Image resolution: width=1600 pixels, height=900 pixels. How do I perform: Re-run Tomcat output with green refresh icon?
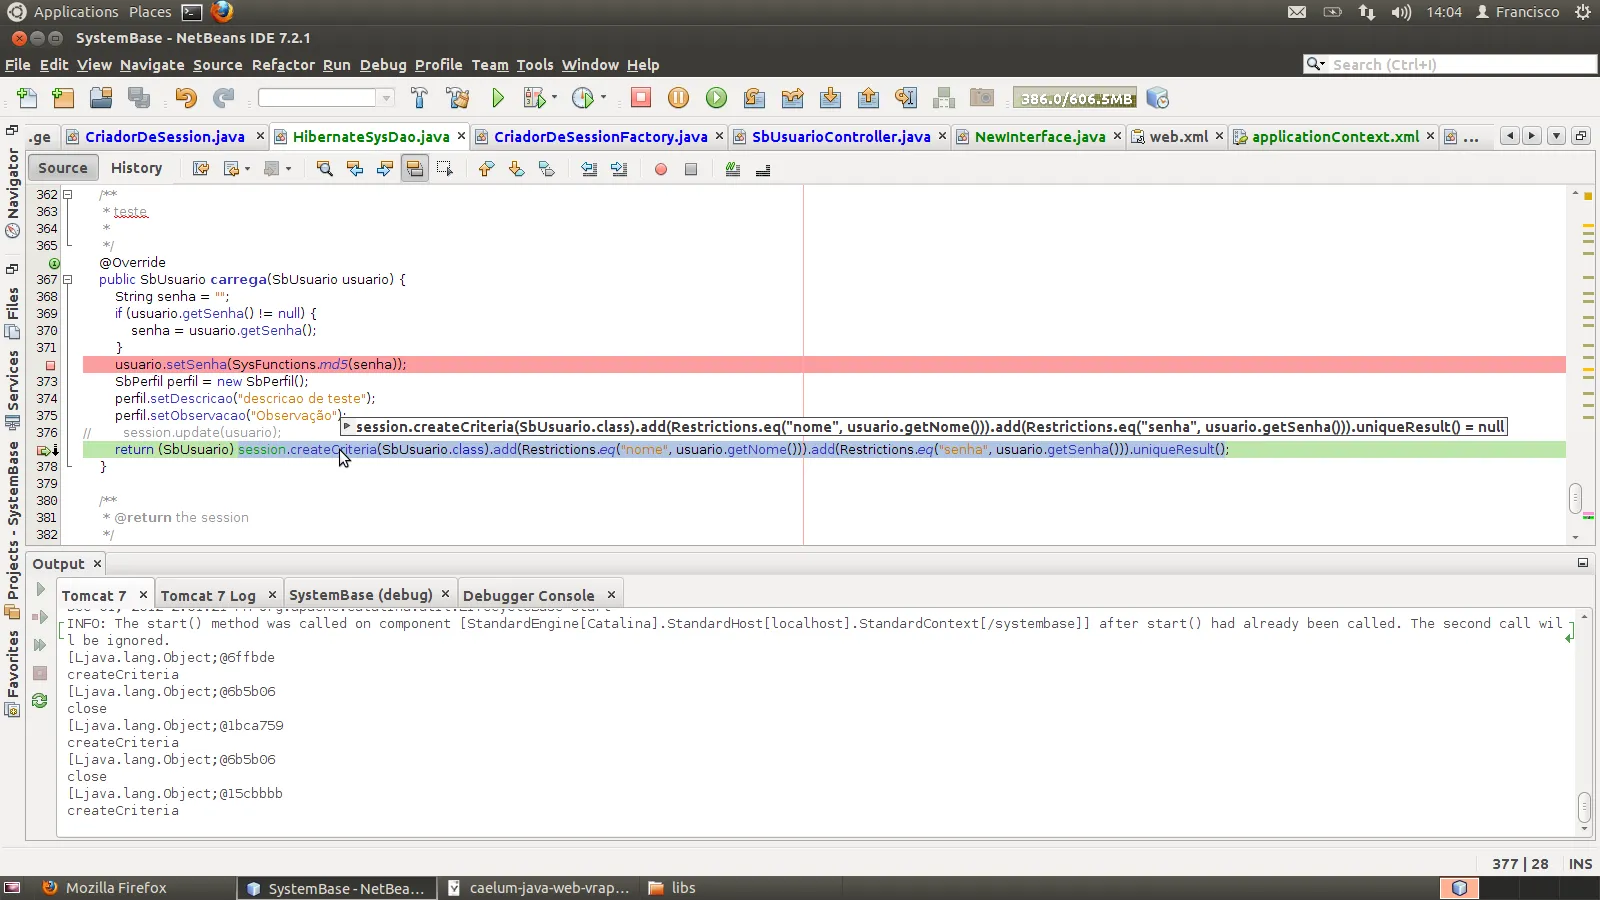click(x=40, y=701)
